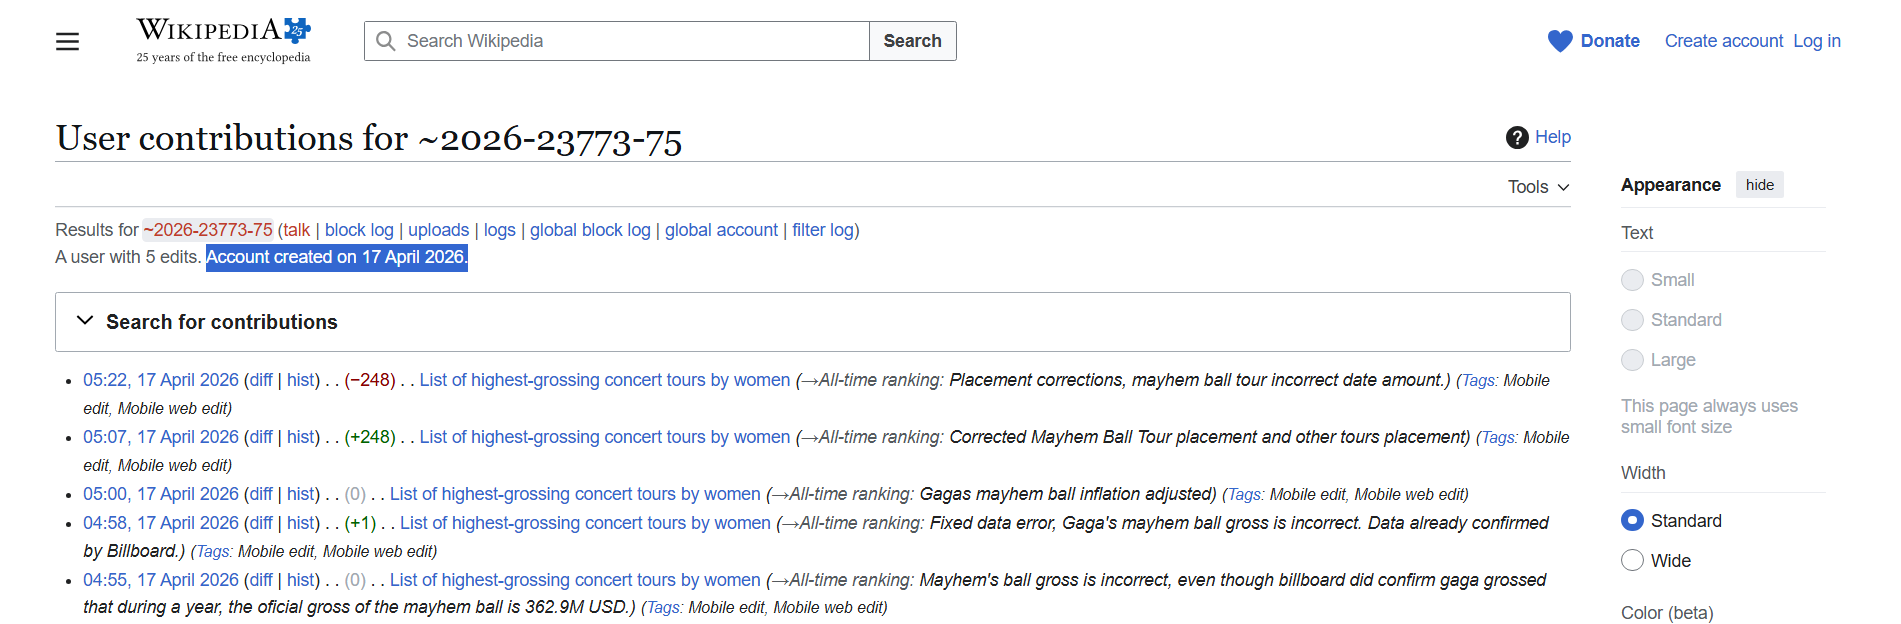Open the user talk link

pos(296,230)
